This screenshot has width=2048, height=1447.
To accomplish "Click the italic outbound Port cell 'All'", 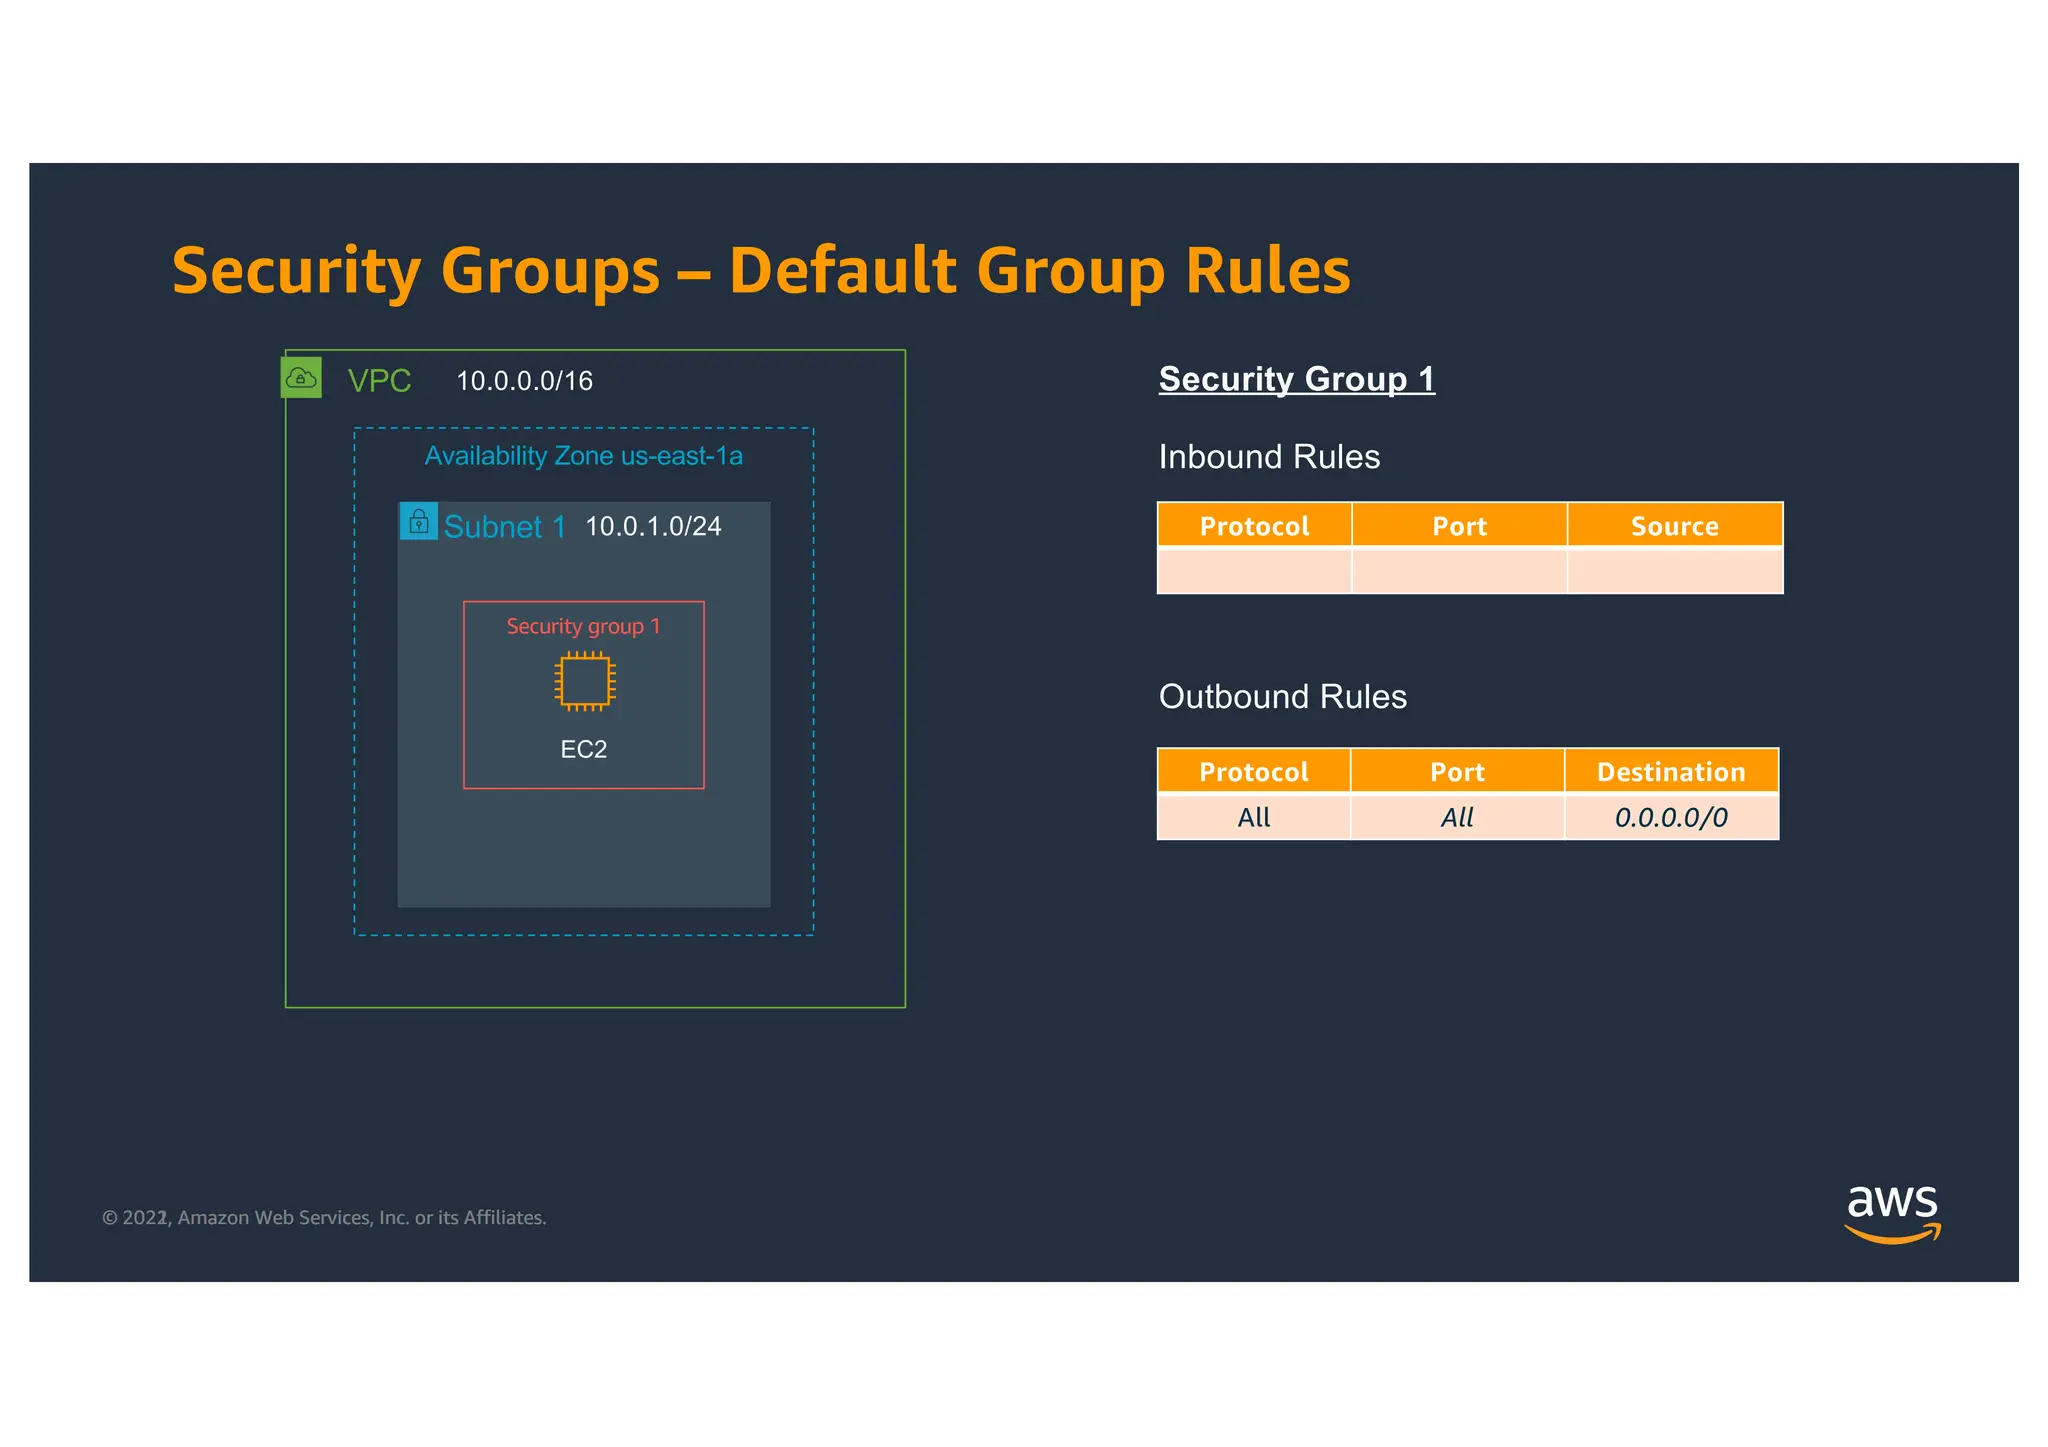I will coord(1457,817).
